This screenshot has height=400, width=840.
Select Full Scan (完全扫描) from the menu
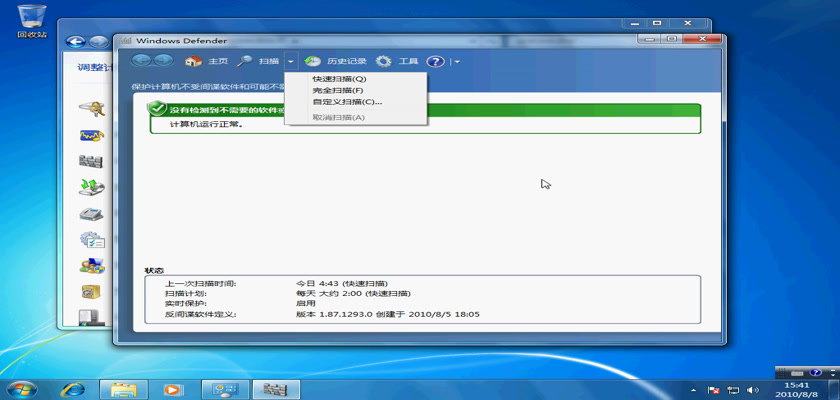click(x=337, y=90)
